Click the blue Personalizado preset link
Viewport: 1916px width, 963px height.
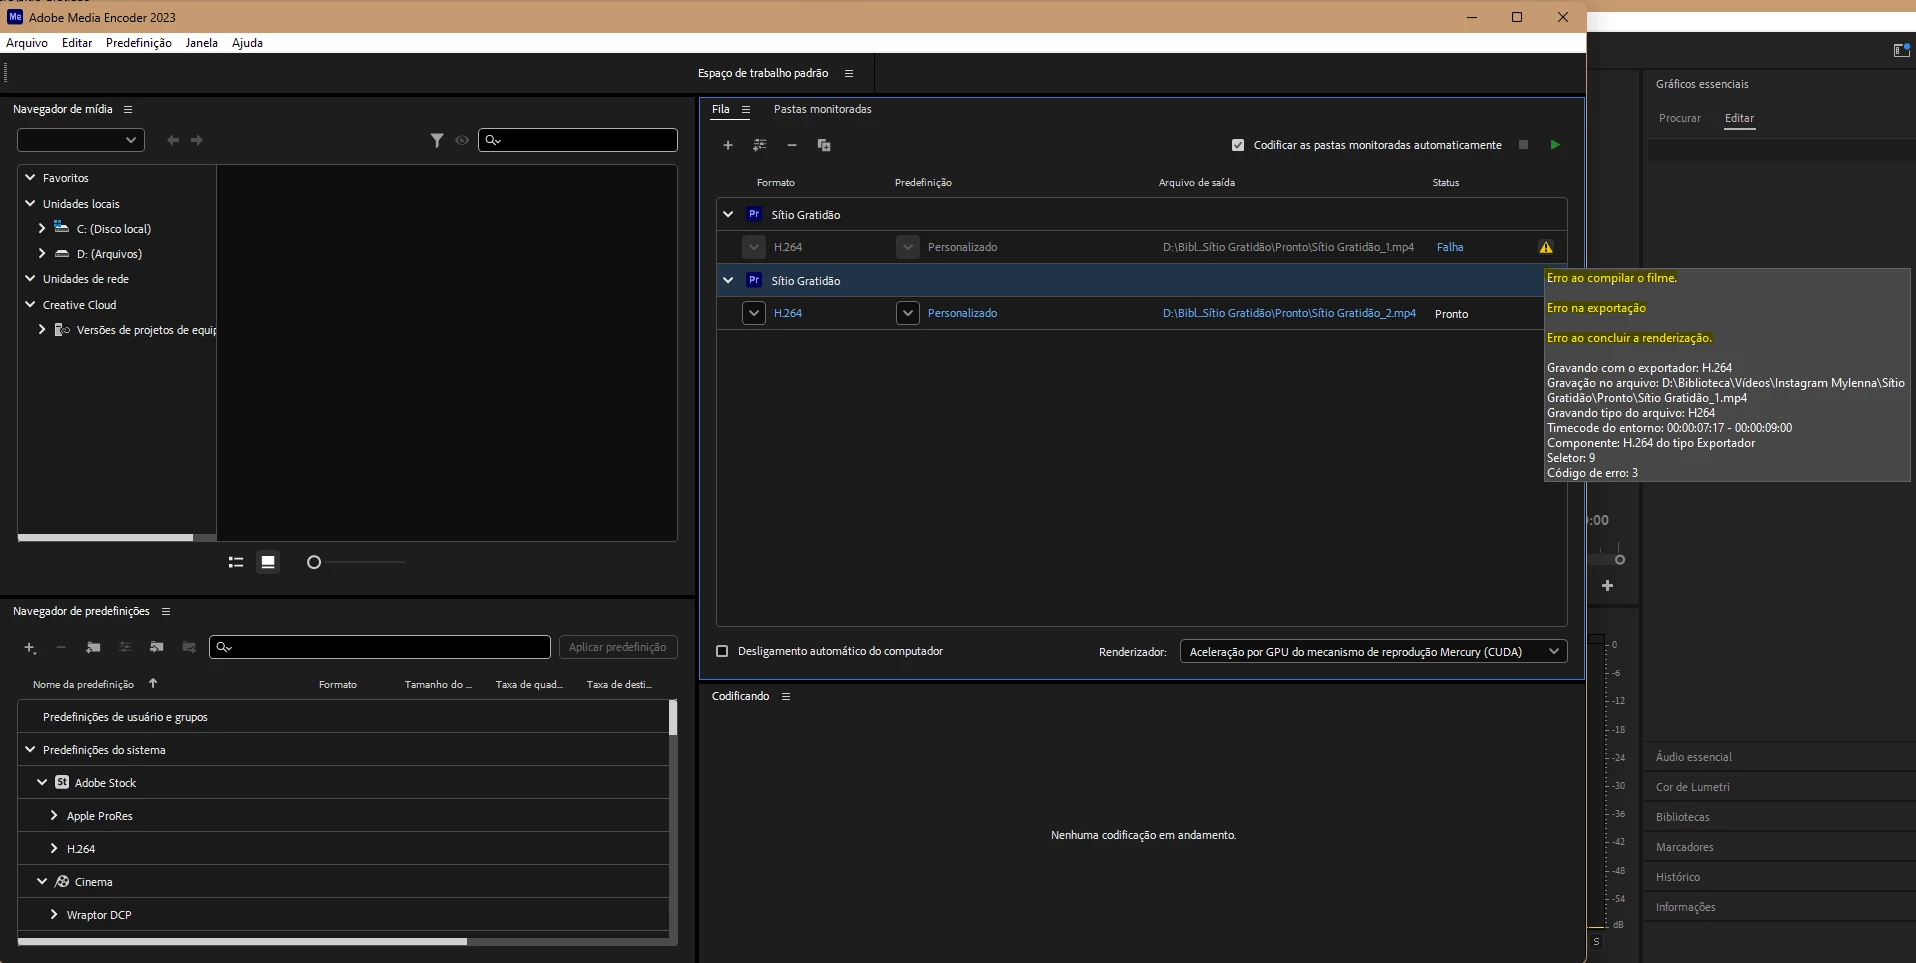coord(962,313)
